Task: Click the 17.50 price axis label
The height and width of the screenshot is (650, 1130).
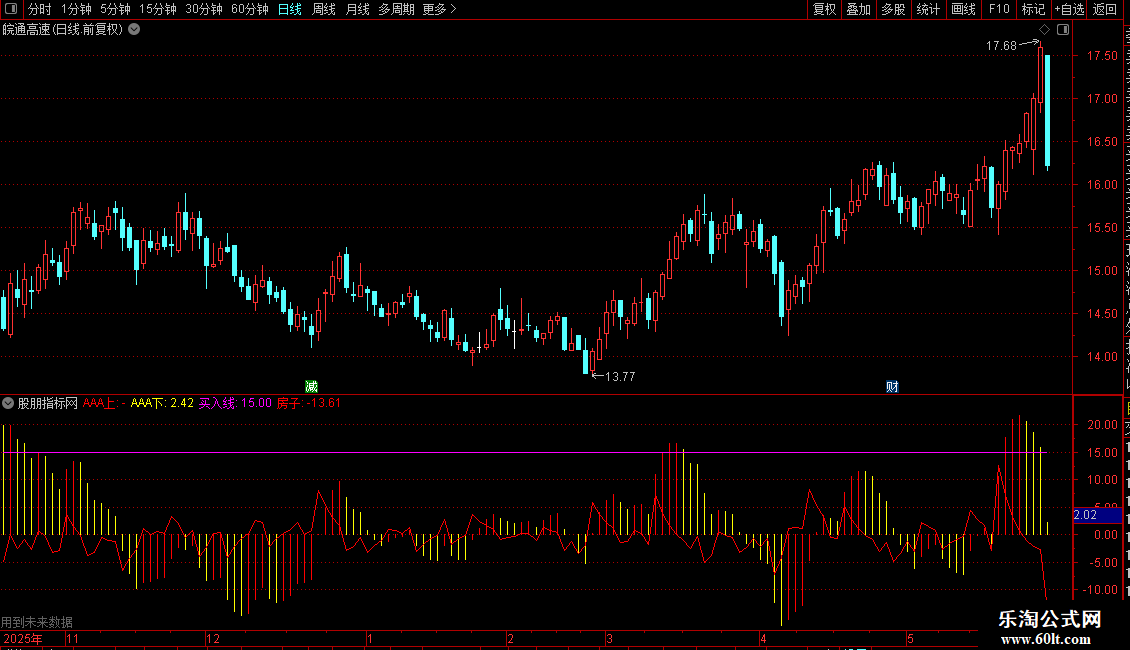Action: [1102, 56]
